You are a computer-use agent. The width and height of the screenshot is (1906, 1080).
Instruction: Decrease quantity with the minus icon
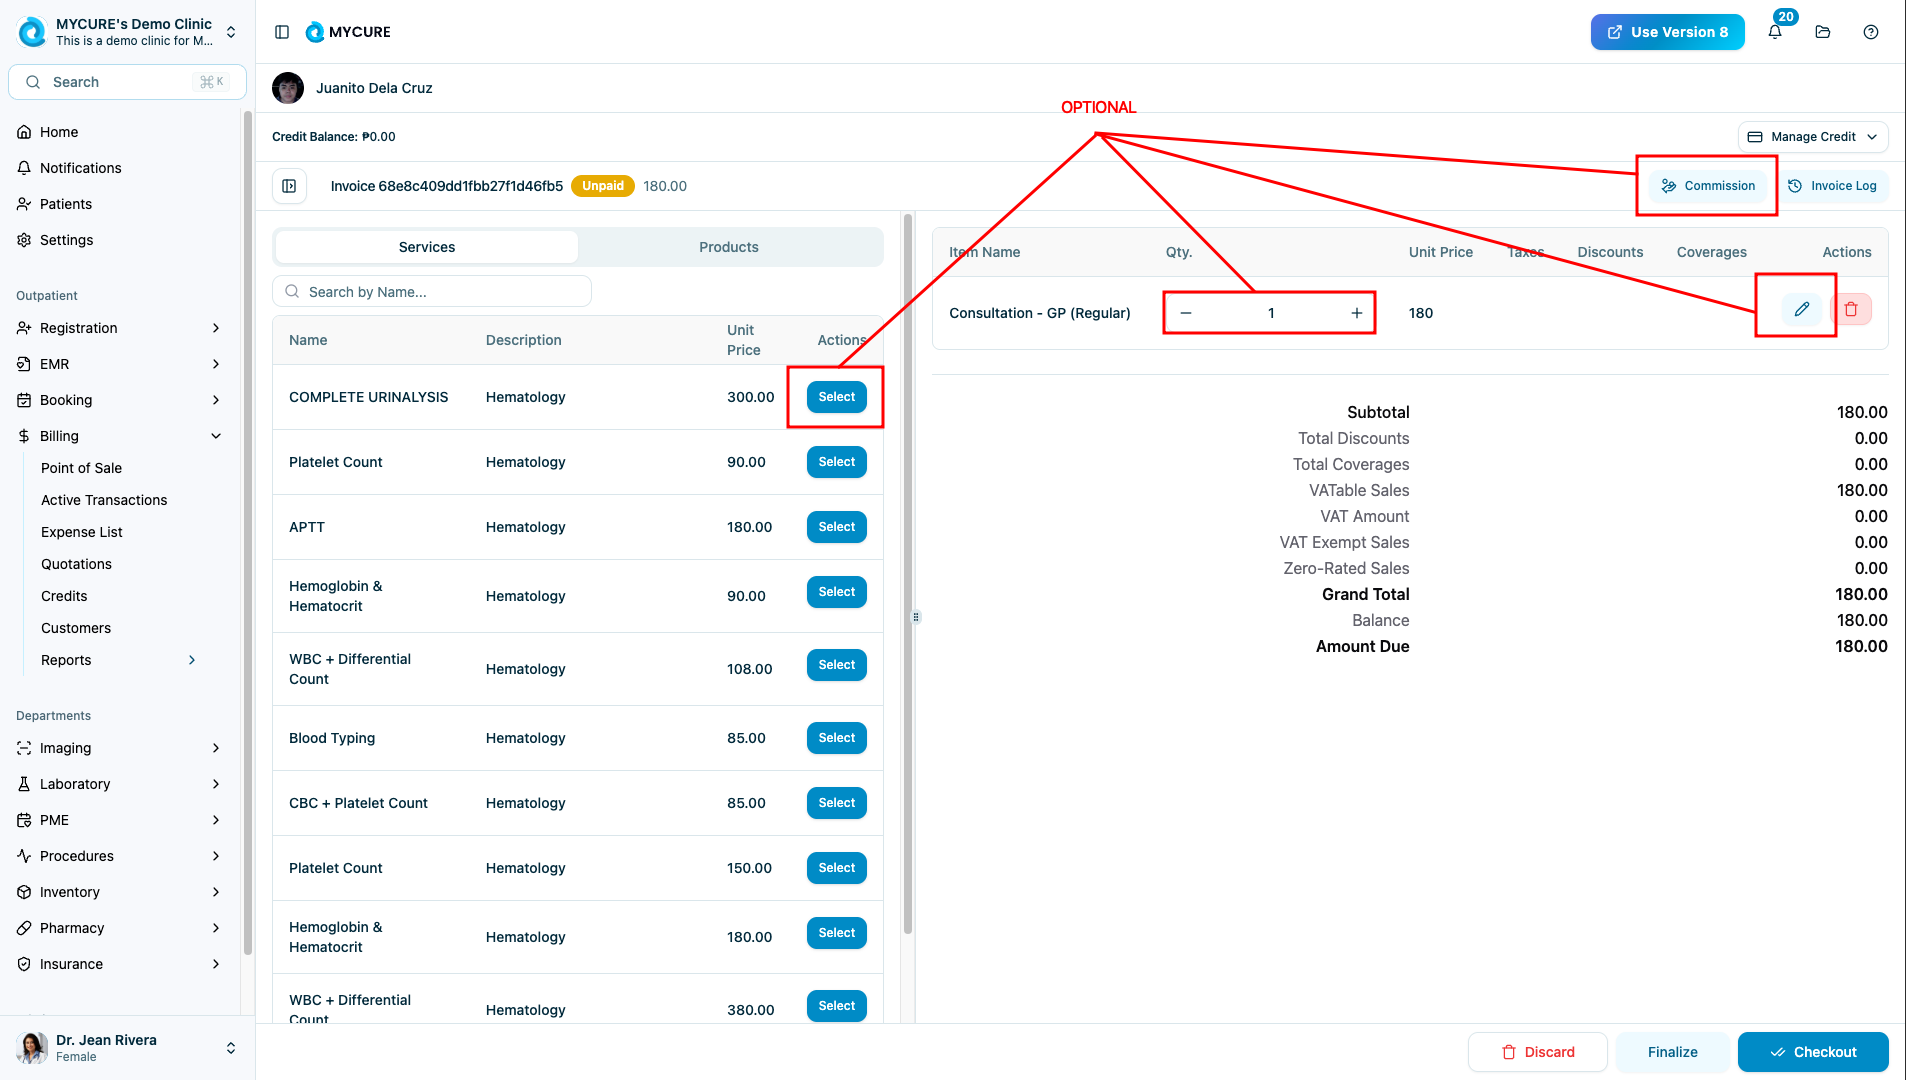[x=1186, y=313]
